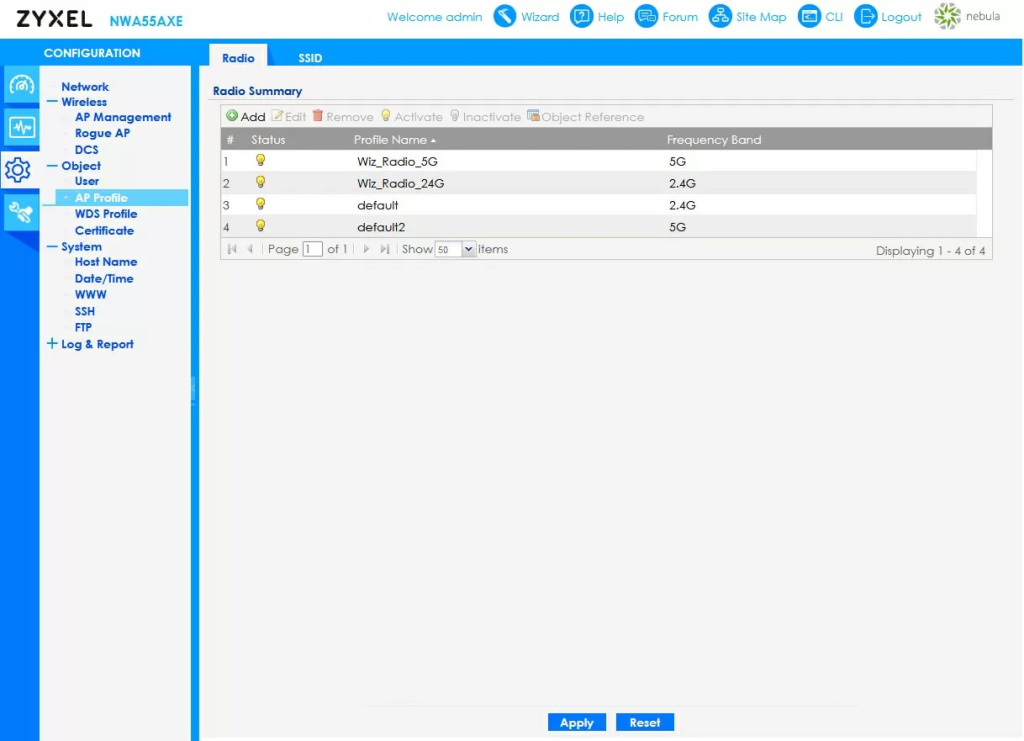
Task: Click Add to create radio profile
Action: [x=246, y=117]
